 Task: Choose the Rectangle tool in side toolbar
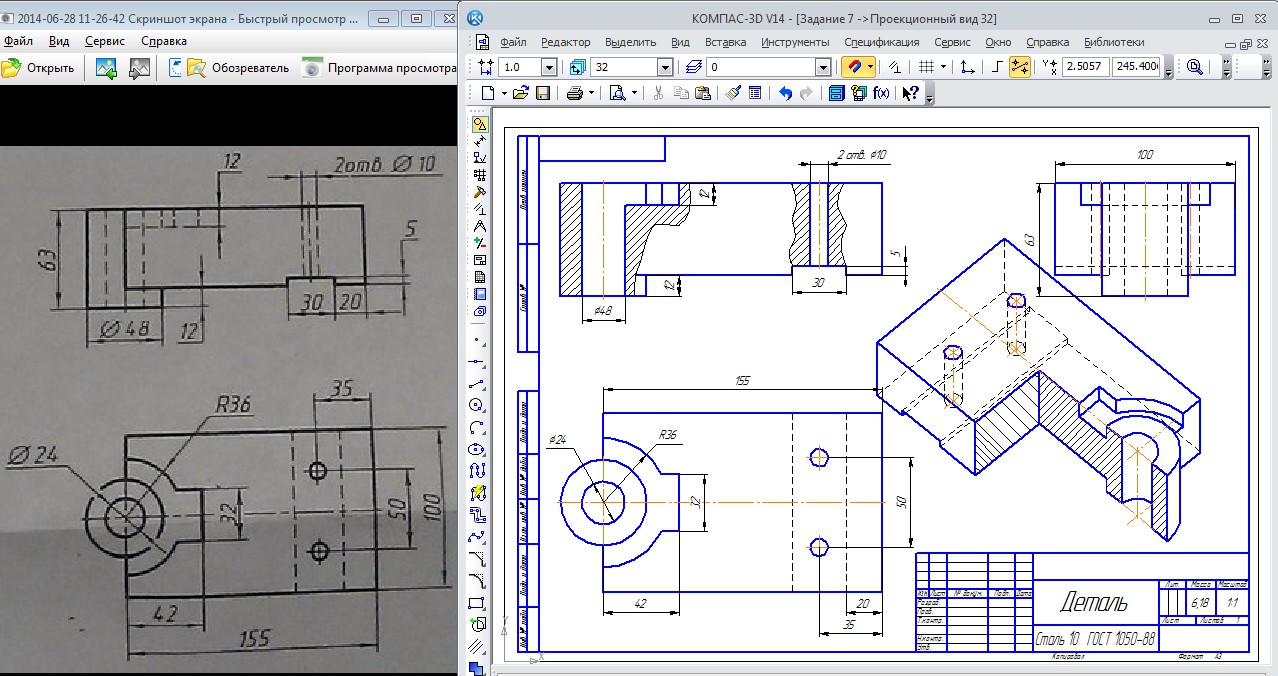(478, 603)
